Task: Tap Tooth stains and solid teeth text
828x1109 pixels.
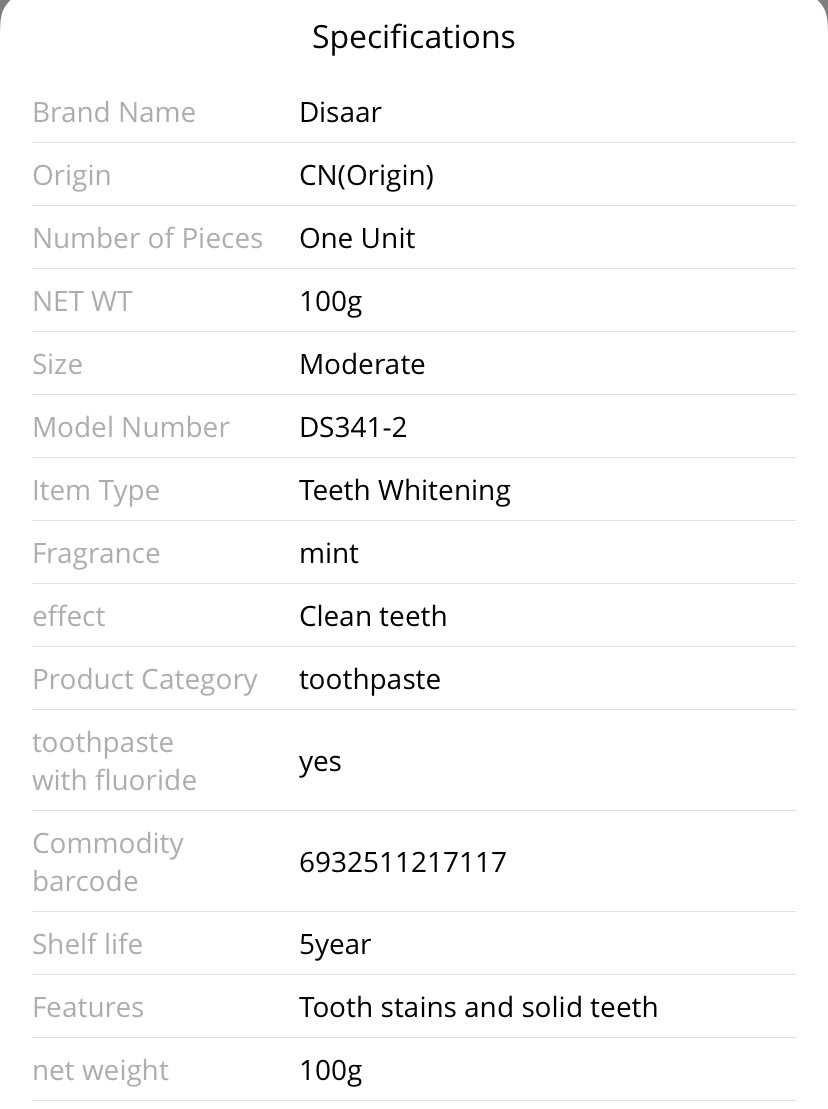Action: [479, 1007]
